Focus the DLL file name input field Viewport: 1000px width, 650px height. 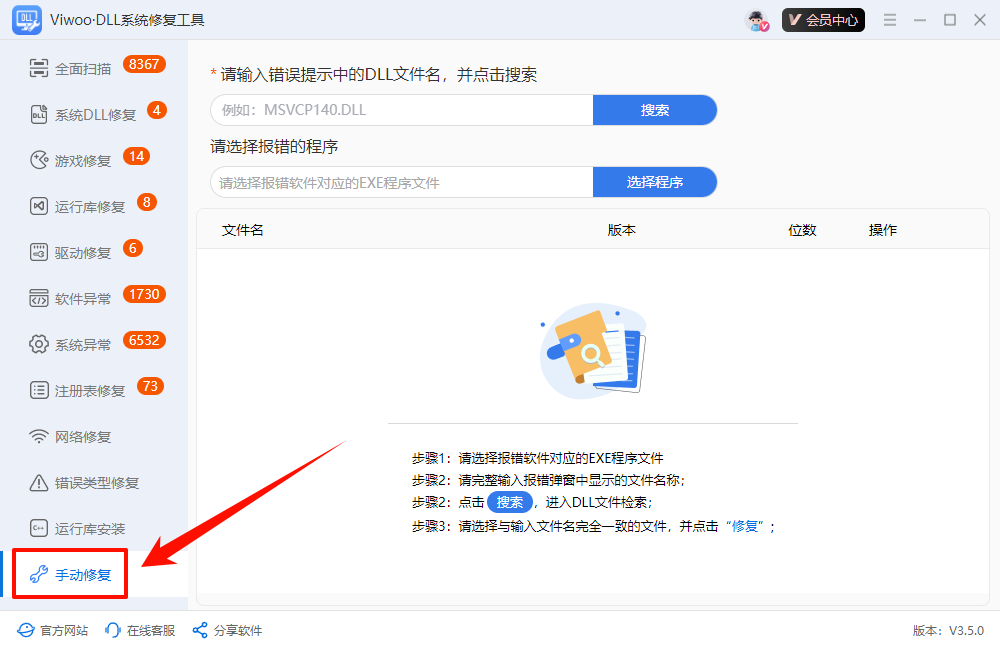tap(402, 110)
